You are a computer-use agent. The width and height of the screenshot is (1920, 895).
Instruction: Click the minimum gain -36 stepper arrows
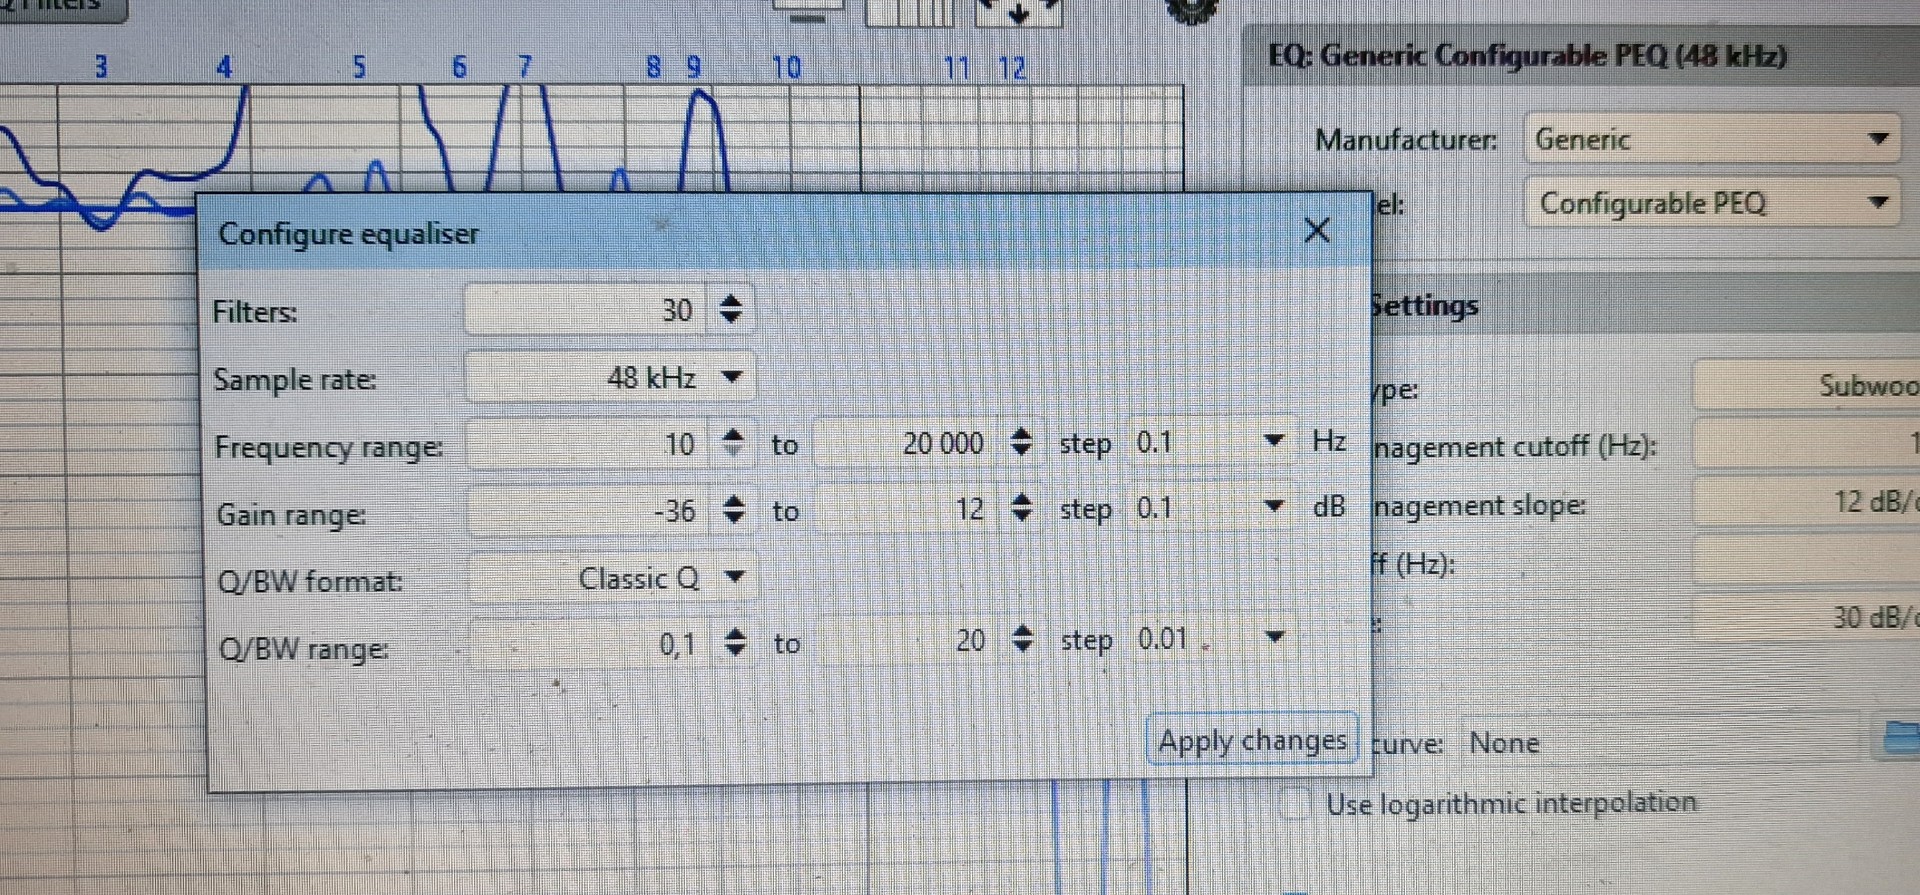point(734,509)
